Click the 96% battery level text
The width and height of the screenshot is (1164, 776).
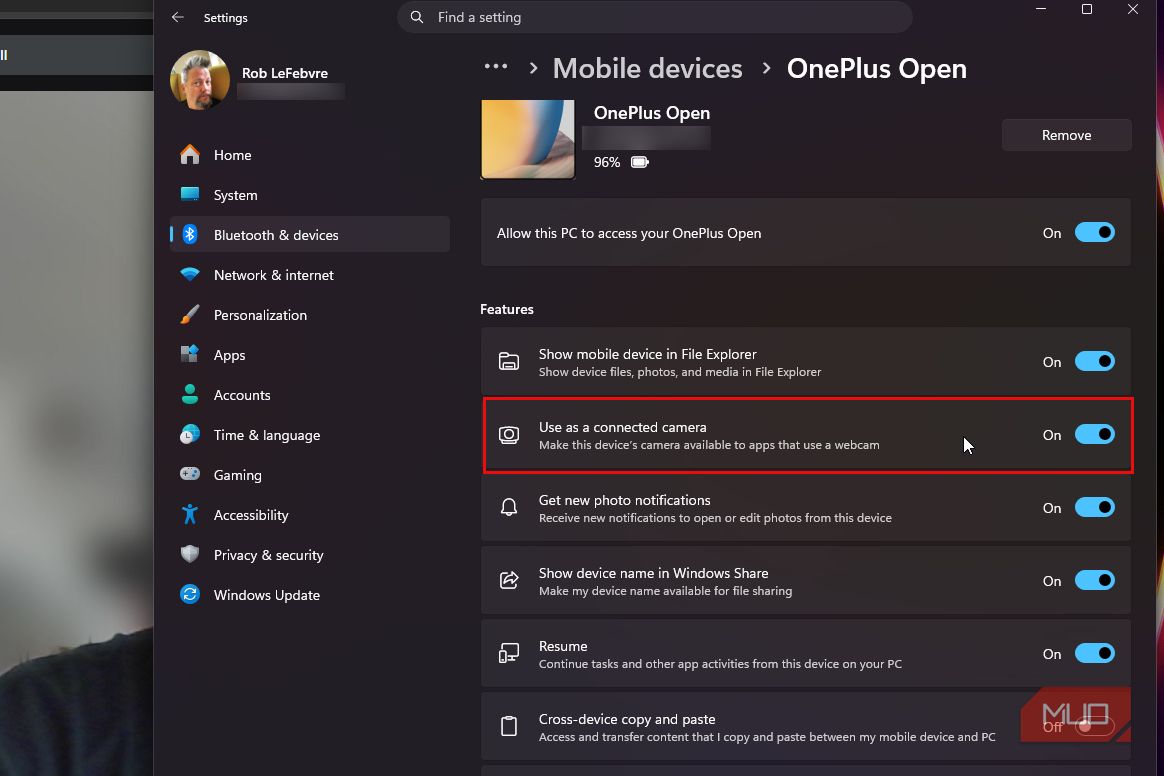point(606,162)
